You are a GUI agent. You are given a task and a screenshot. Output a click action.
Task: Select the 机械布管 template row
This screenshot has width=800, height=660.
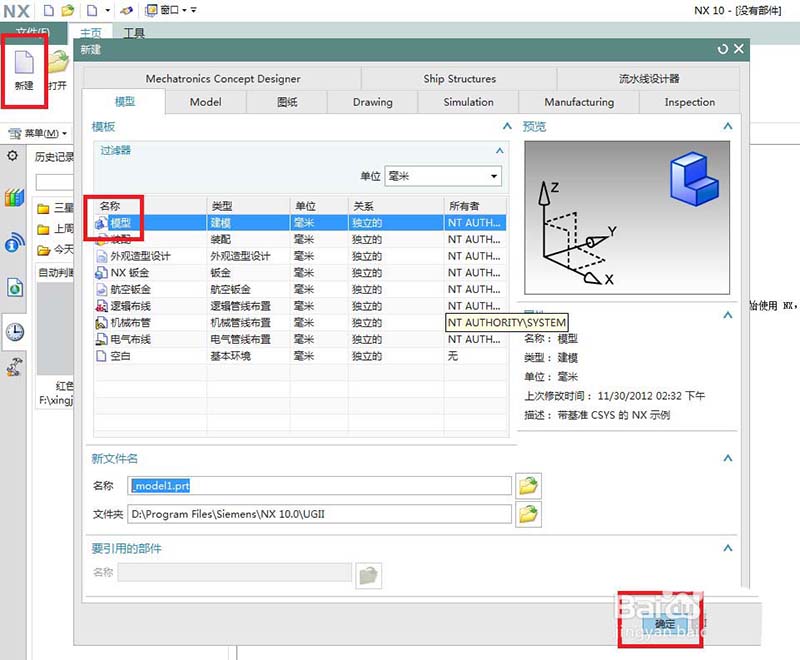(301, 322)
